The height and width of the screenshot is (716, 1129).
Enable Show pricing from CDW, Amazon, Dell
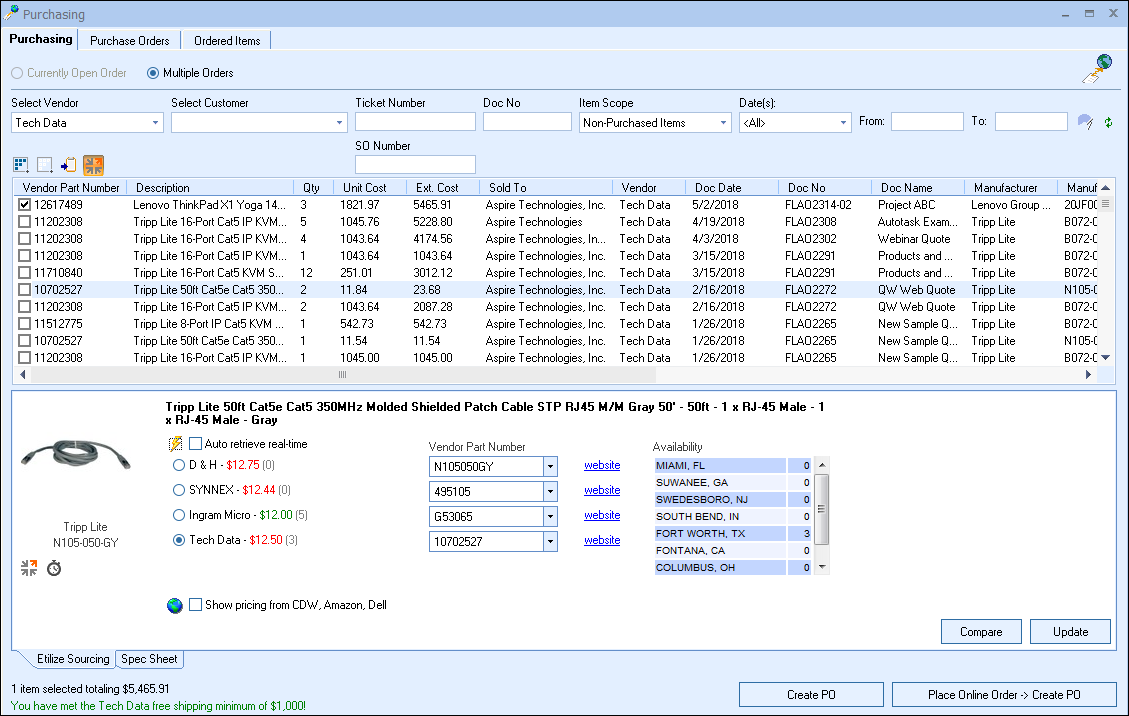pyautogui.click(x=195, y=605)
